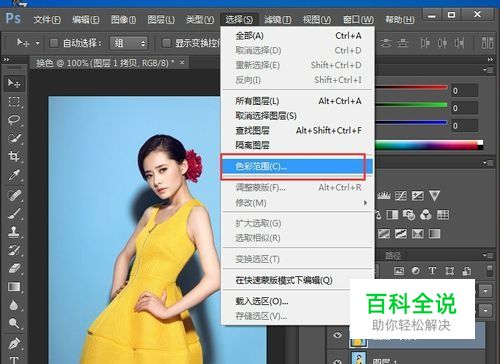Select the Pen tool
Image resolution: width=500 pixels, height=364 pixels.
coord(14,343)
